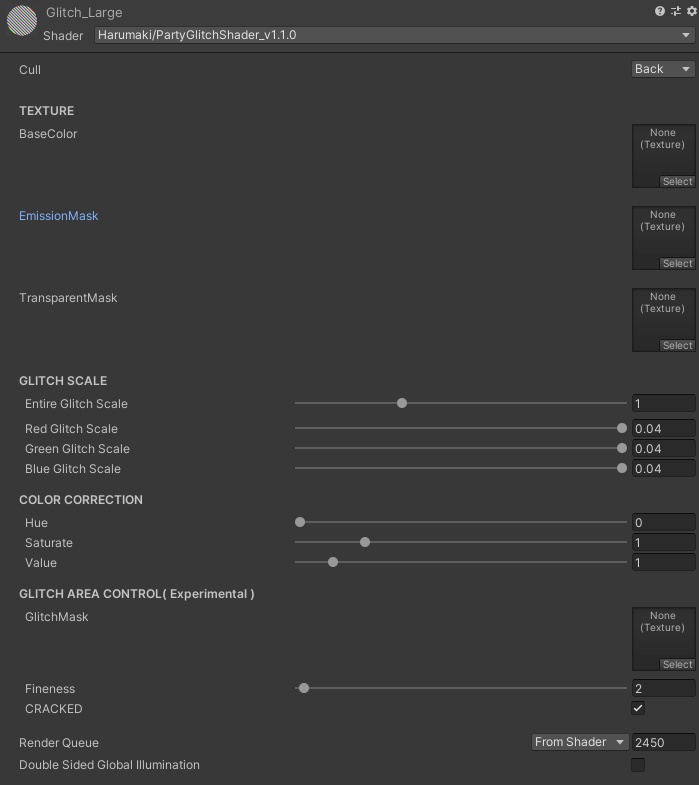The height and width of the screenshot is (785, 699).
Task: Click the Red Glitch Scale value field
Action: pos(663,429)
